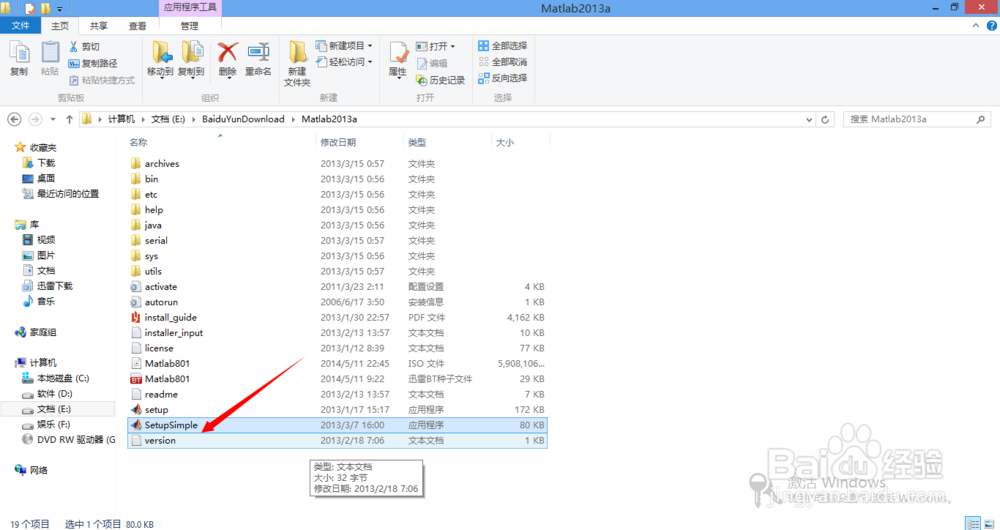Click the ribbon help question mark icon

[x=991, y=26]
